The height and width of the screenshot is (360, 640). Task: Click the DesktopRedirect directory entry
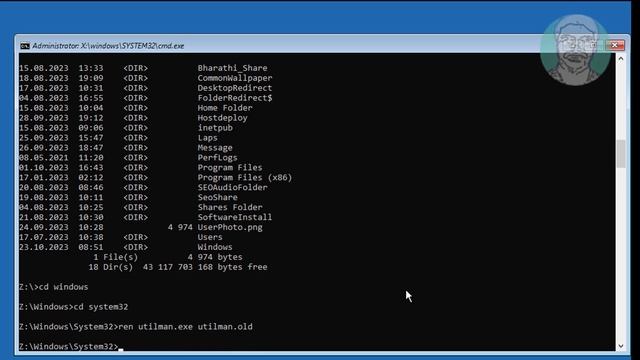pos(235,88)
